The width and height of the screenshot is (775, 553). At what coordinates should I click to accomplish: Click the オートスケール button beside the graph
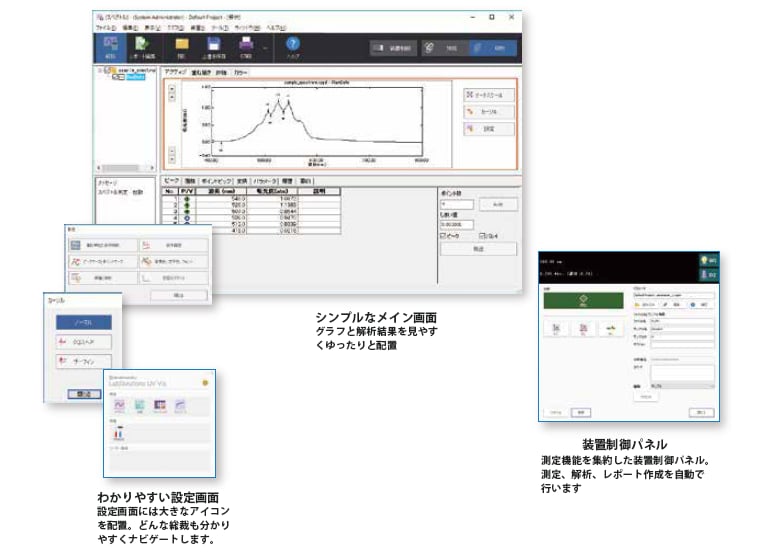click(489, 95)
